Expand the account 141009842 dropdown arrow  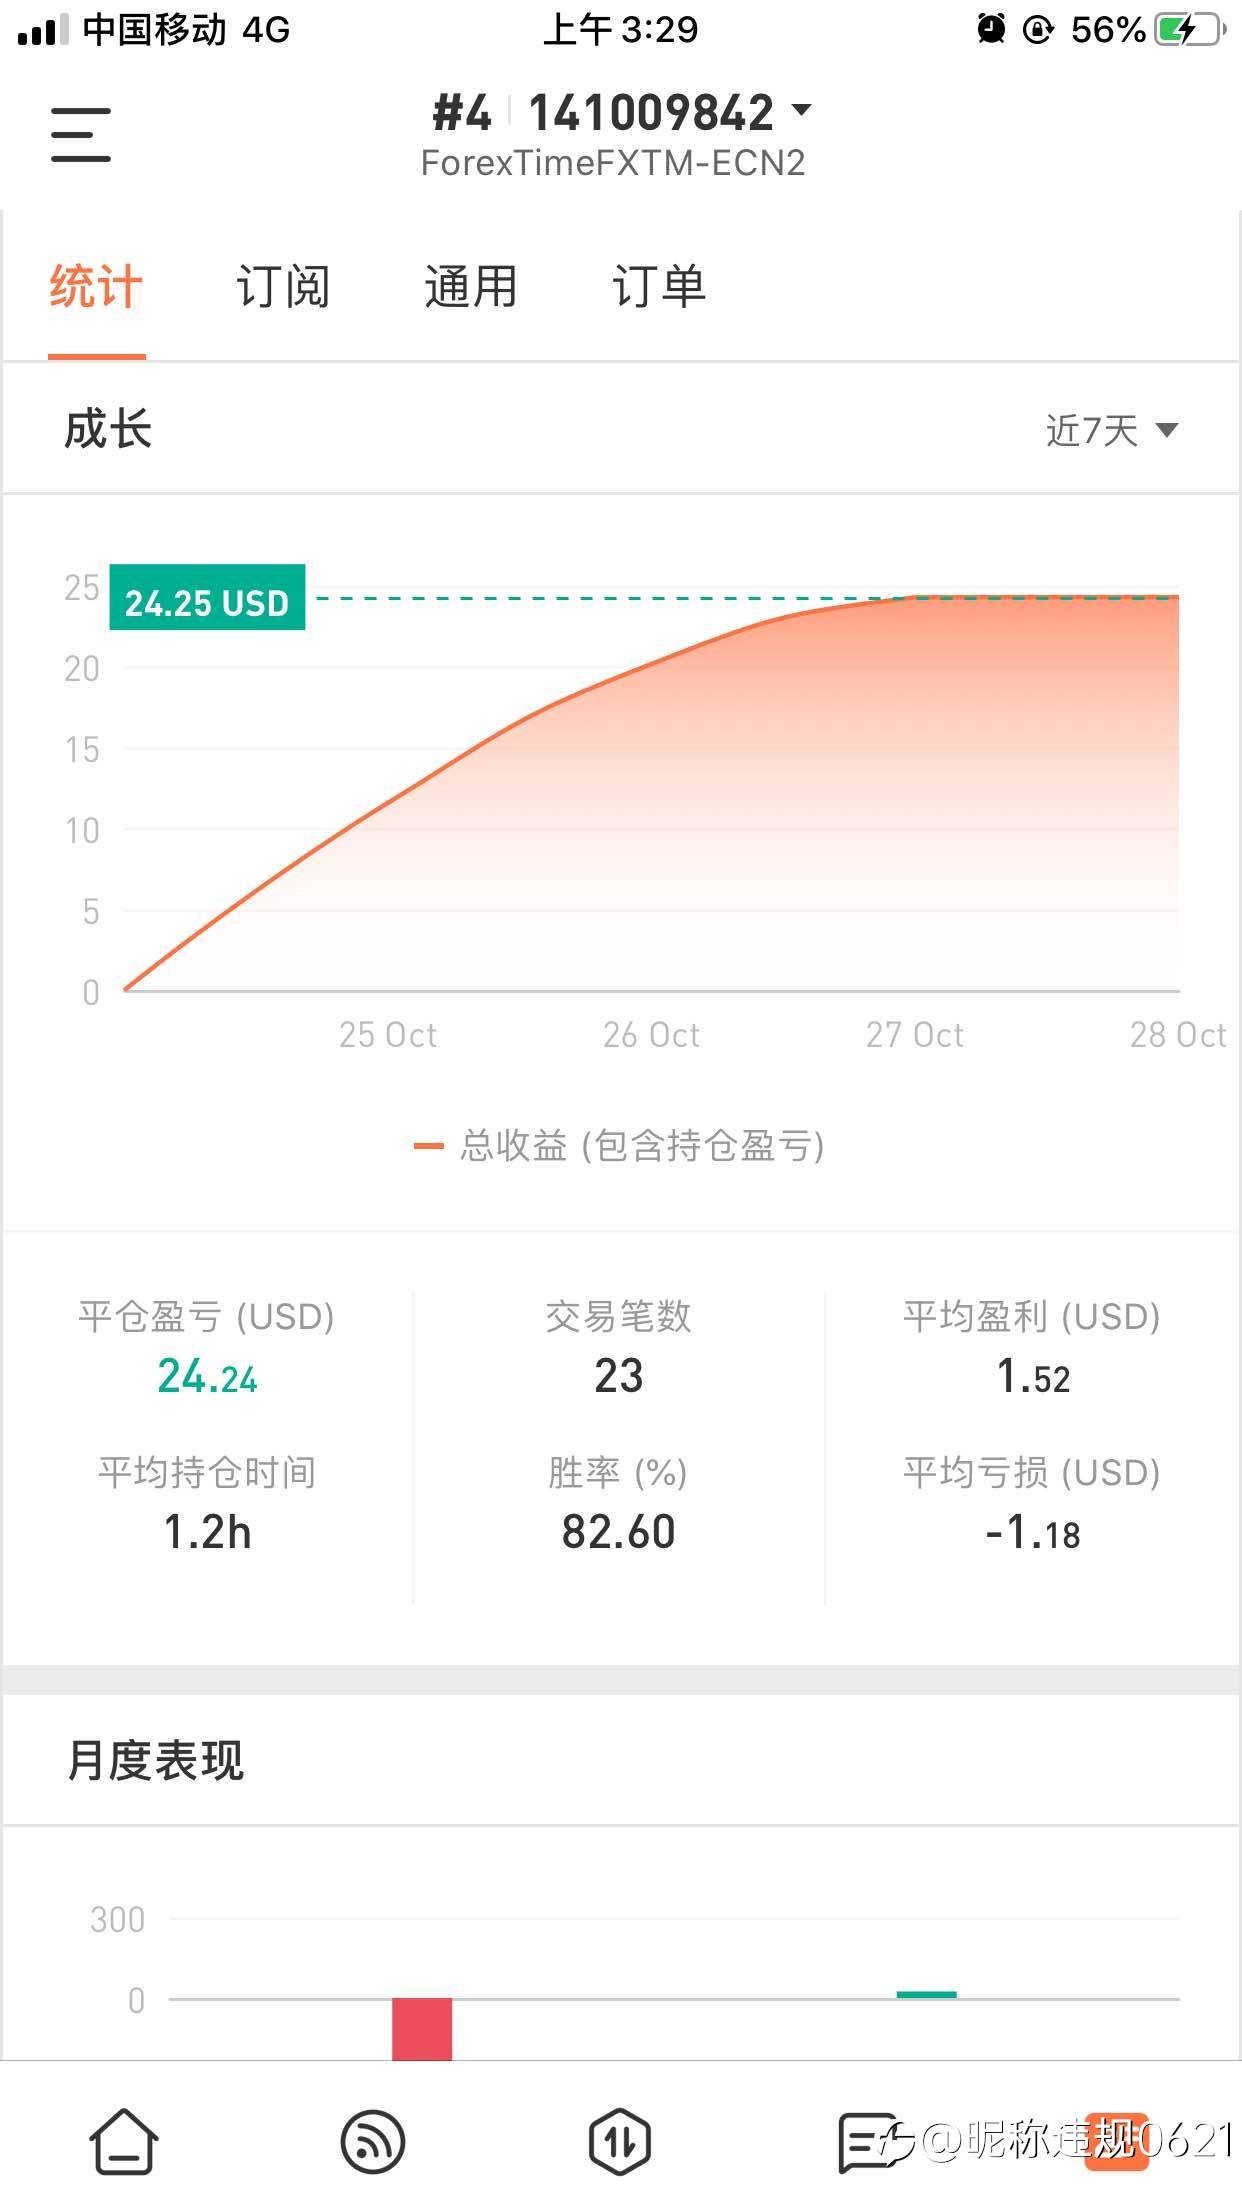[801, 109]
